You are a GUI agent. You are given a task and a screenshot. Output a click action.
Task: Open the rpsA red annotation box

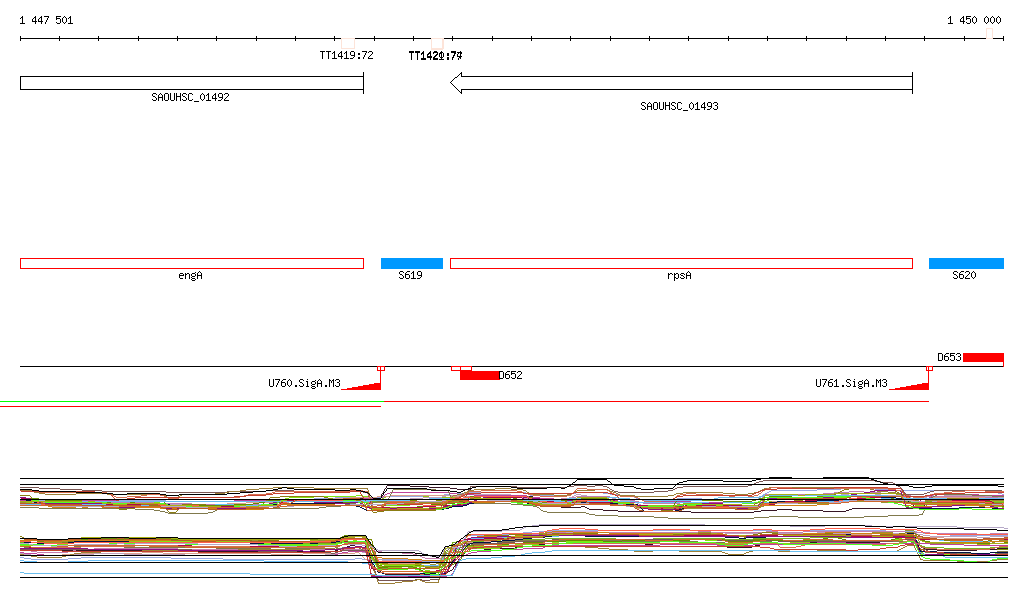(x=681, y=263)
